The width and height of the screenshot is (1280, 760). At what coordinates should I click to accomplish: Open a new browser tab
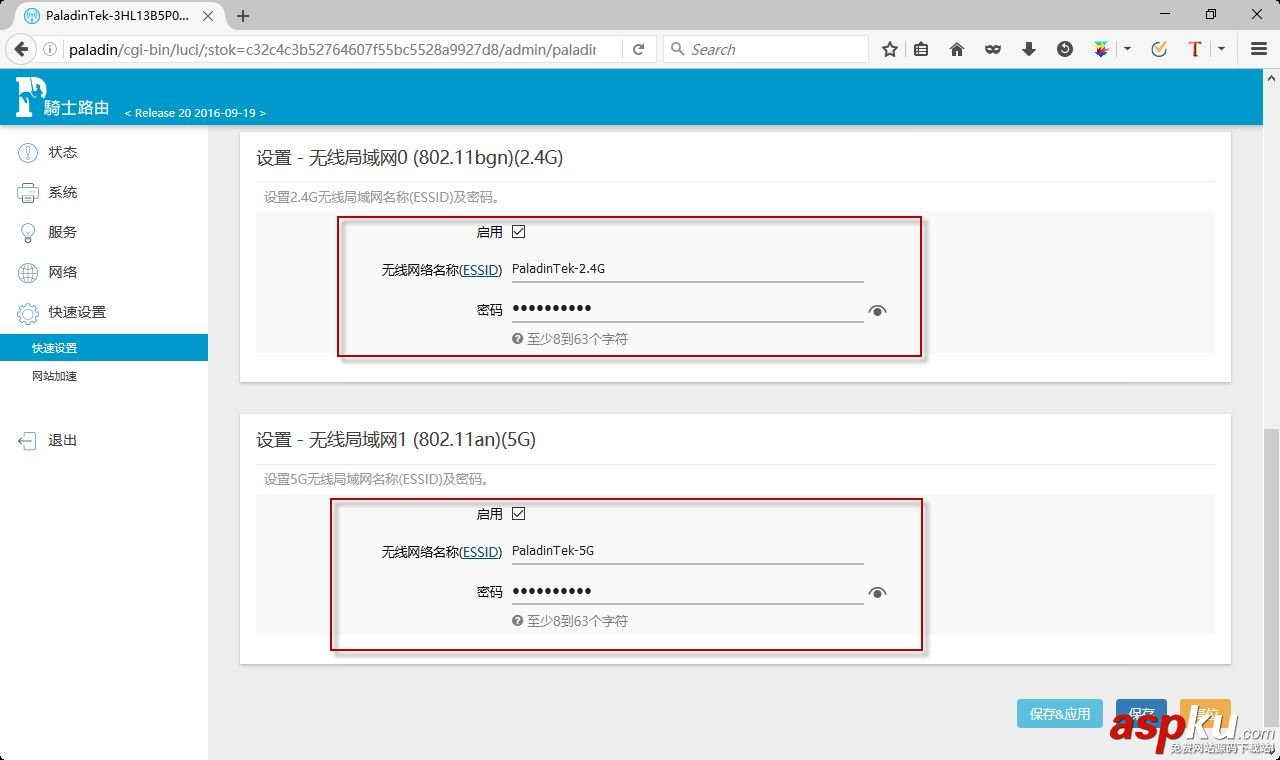pyautogui.click(x=243, y=16)
